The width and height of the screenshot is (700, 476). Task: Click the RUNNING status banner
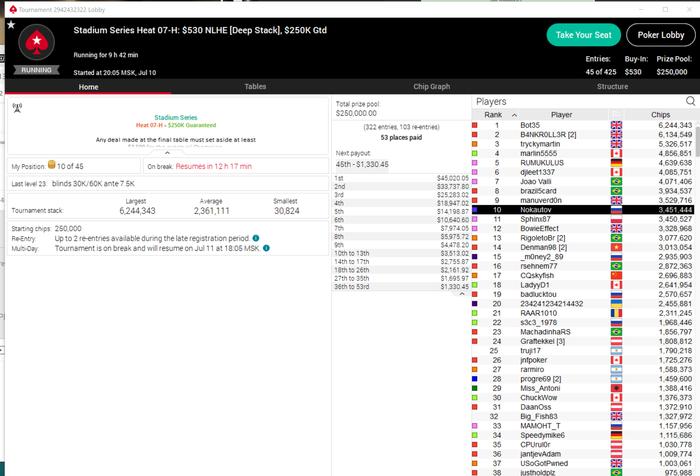pos(37,70)
